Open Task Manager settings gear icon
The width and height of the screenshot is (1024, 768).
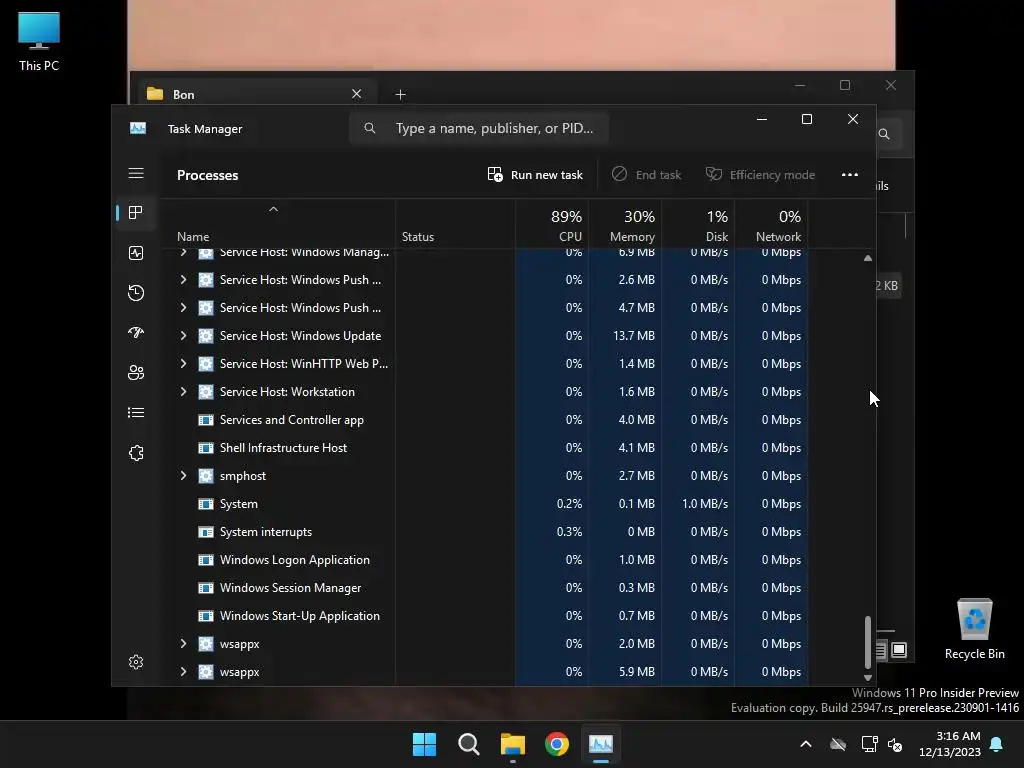tap(136, 662)
